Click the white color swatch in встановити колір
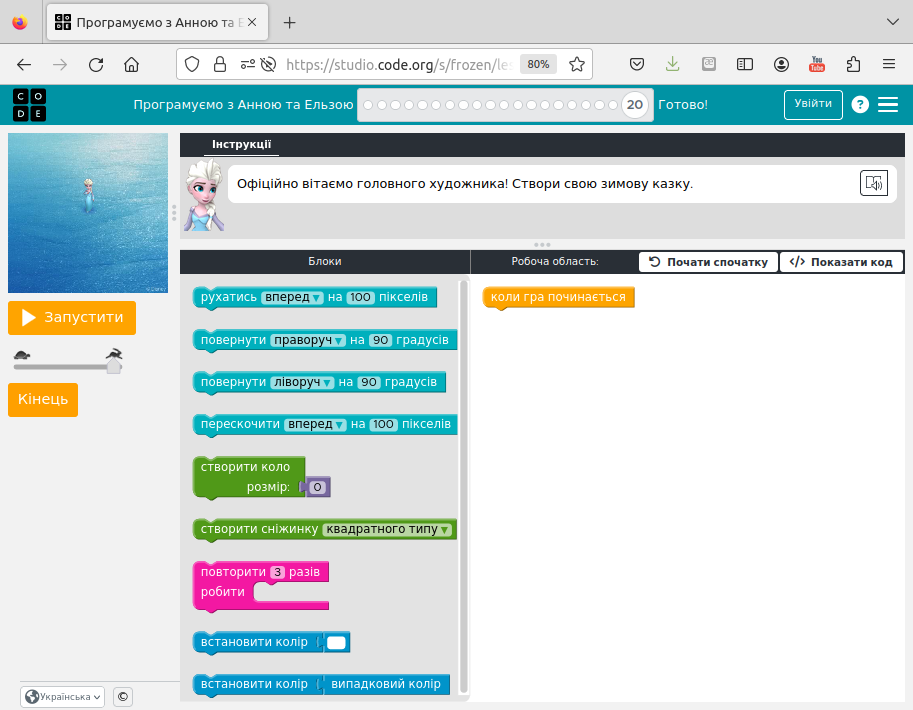The height and width of the screenshot is (710, 913). (x=336, y=642)
